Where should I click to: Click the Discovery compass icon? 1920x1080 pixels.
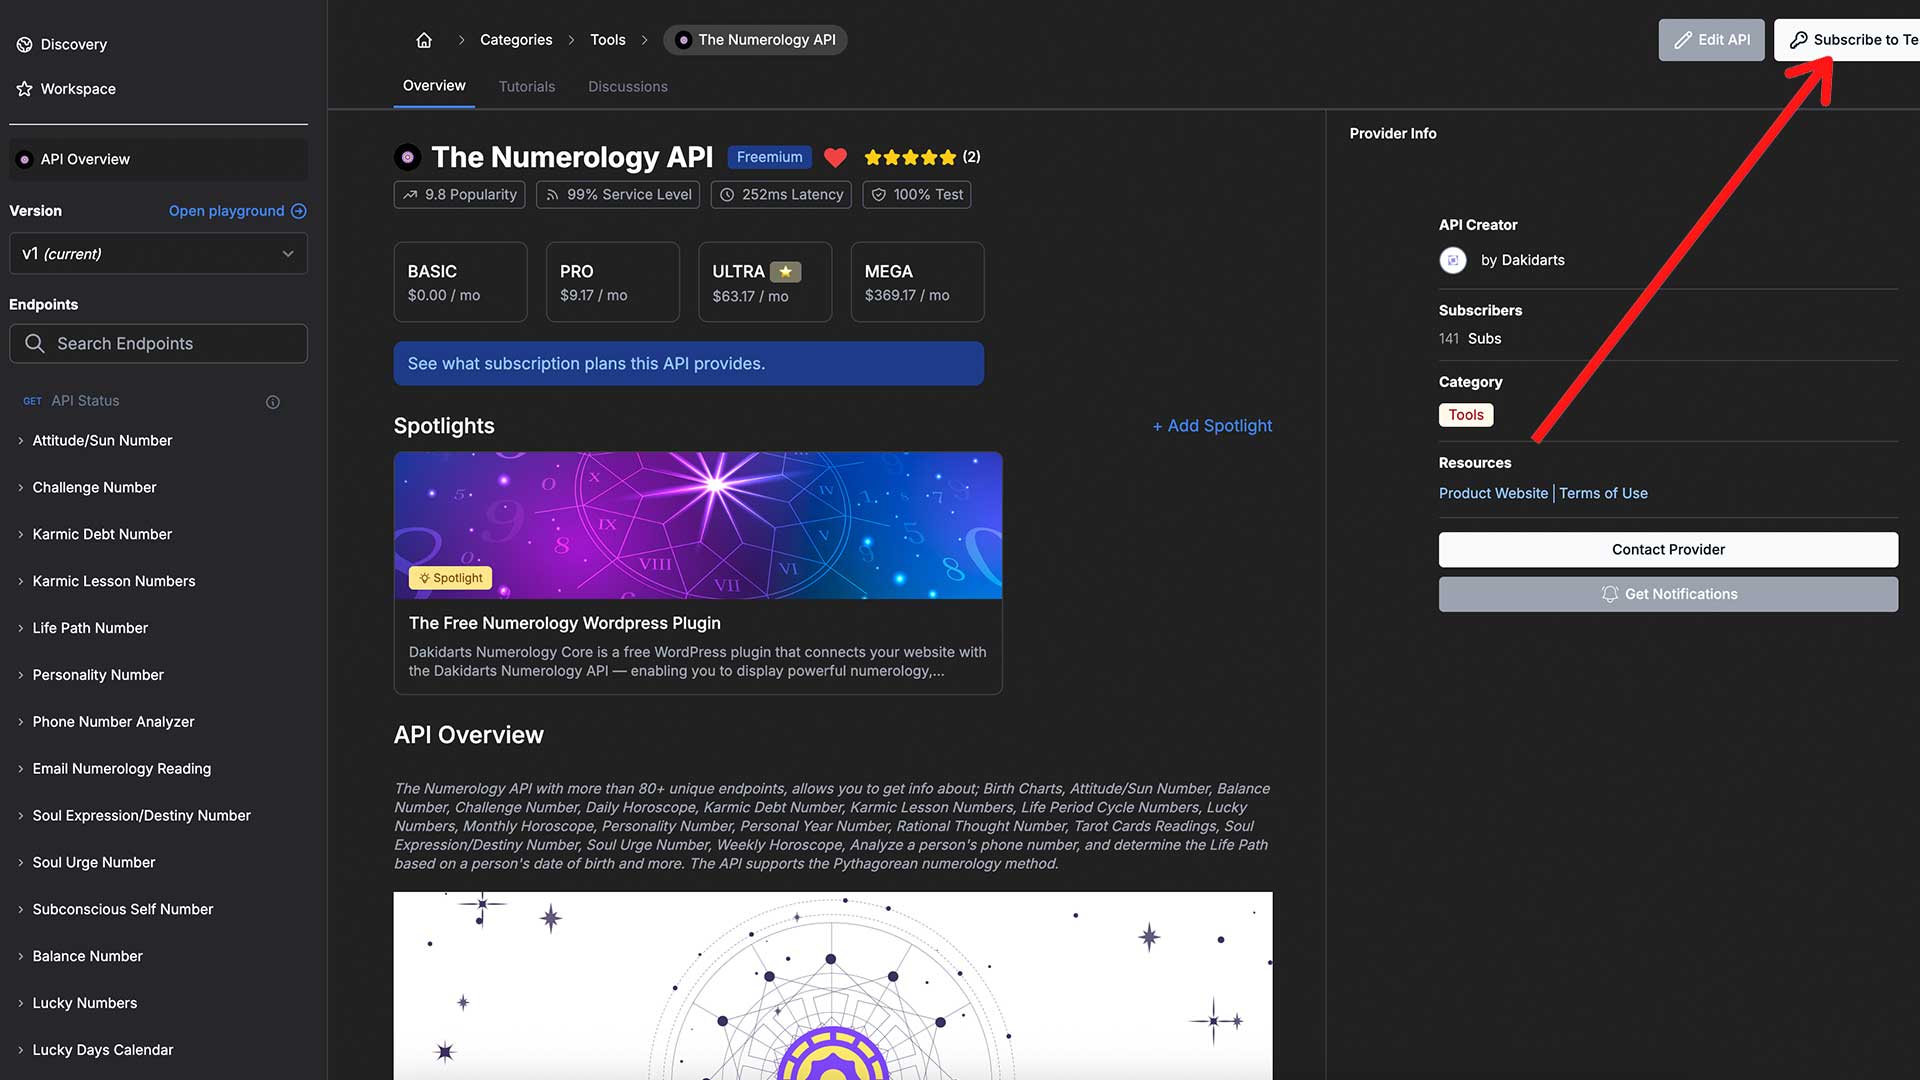(x=24, y=45)
